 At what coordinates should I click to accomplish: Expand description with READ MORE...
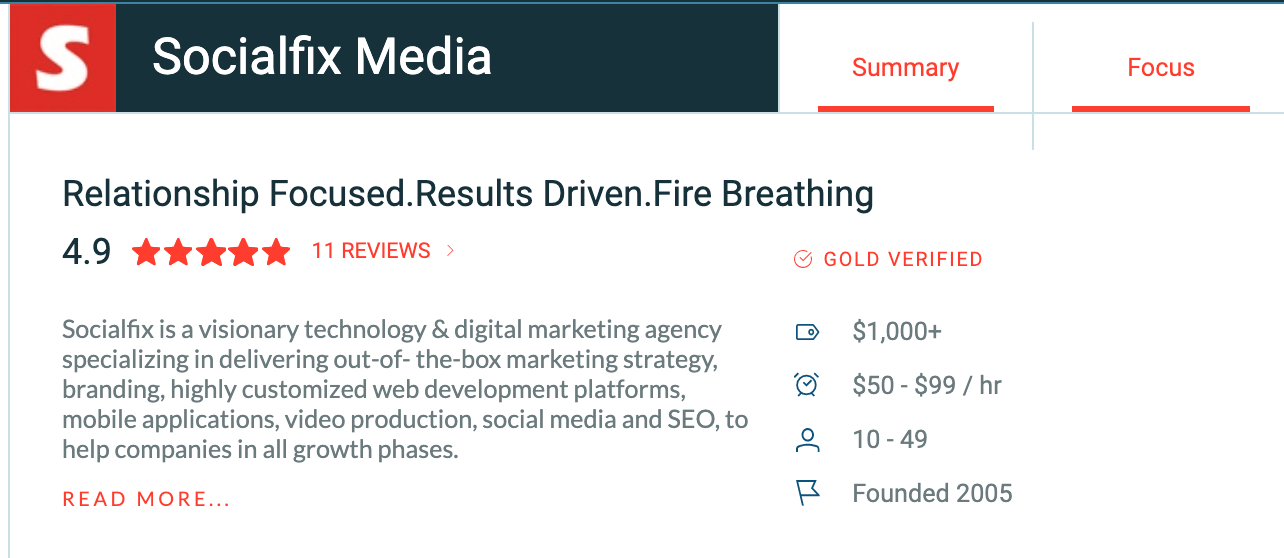146,499
